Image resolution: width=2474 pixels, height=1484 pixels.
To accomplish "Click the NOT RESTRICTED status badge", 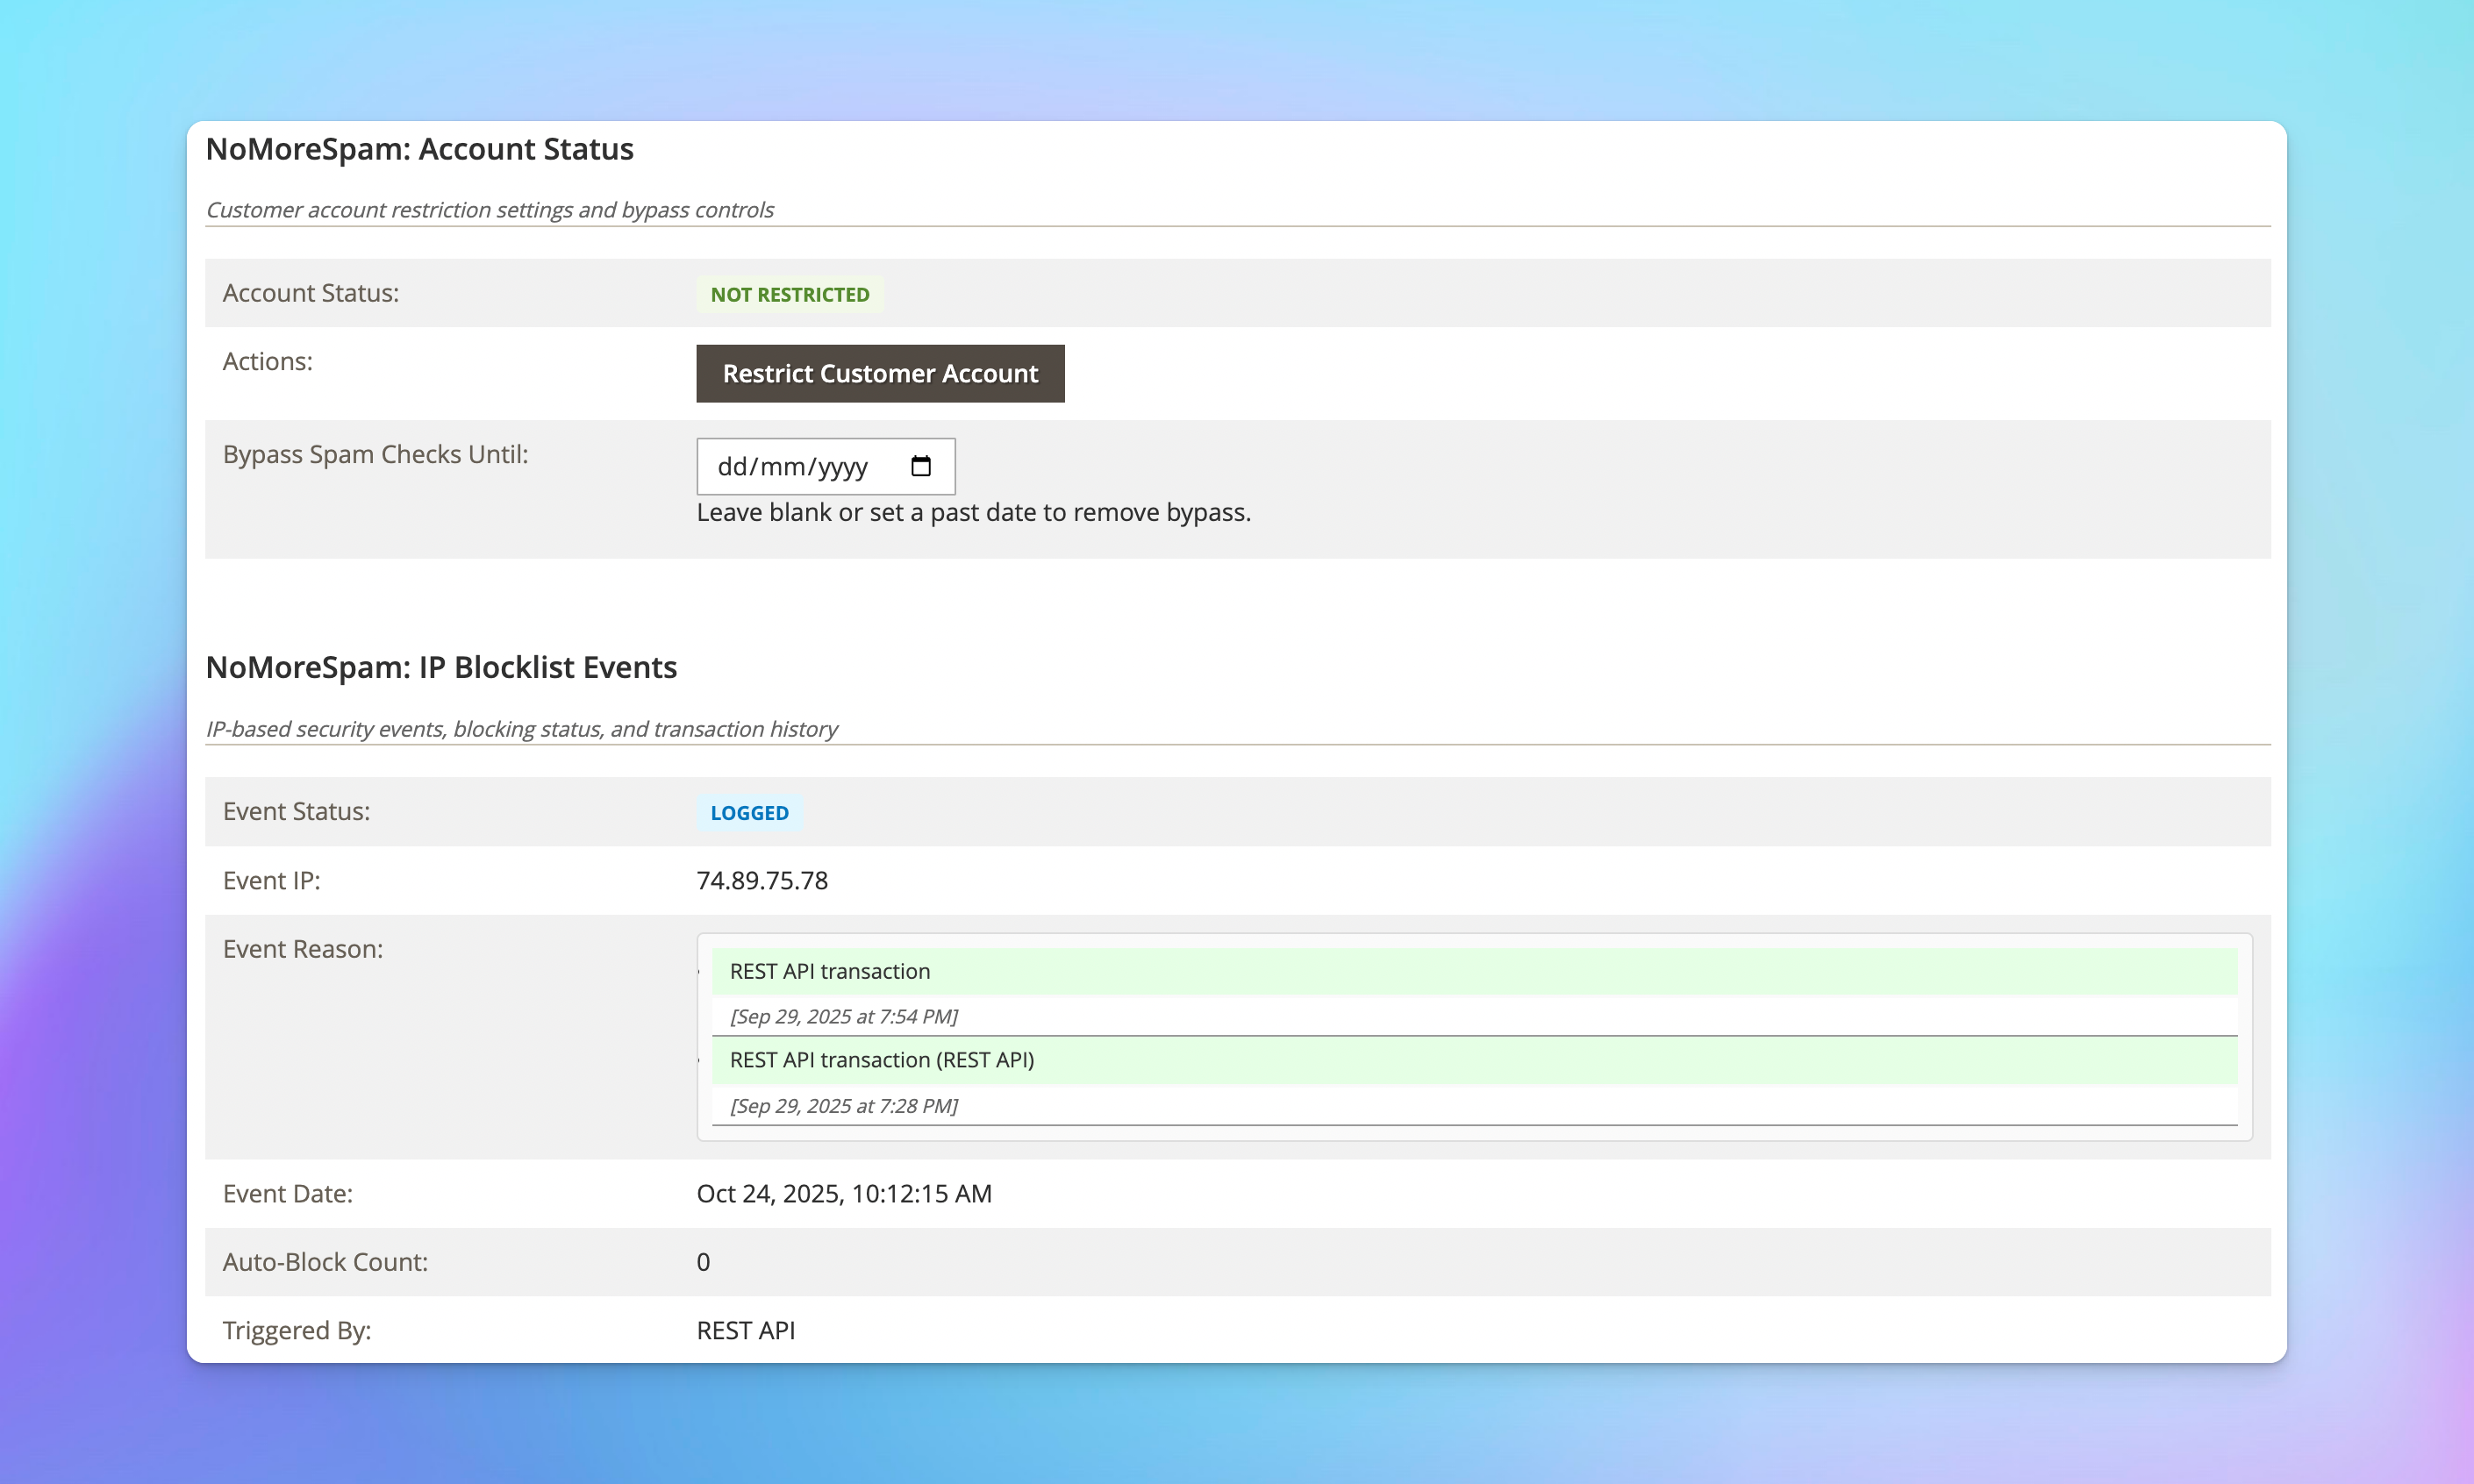I will pyautogui.click(x=789, y=295).
